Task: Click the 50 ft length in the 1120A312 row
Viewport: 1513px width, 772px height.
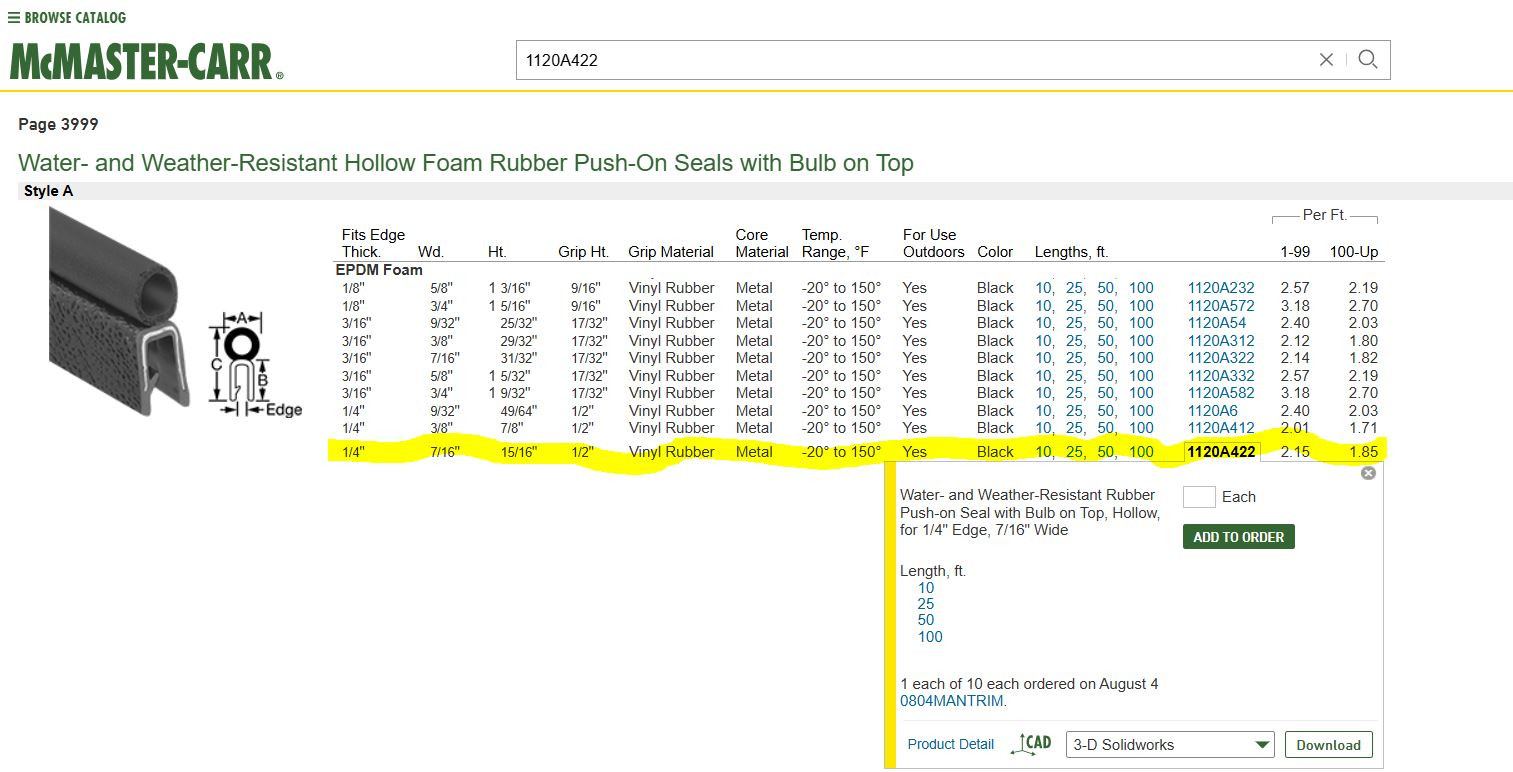Action: click(x=1106, y=341)
